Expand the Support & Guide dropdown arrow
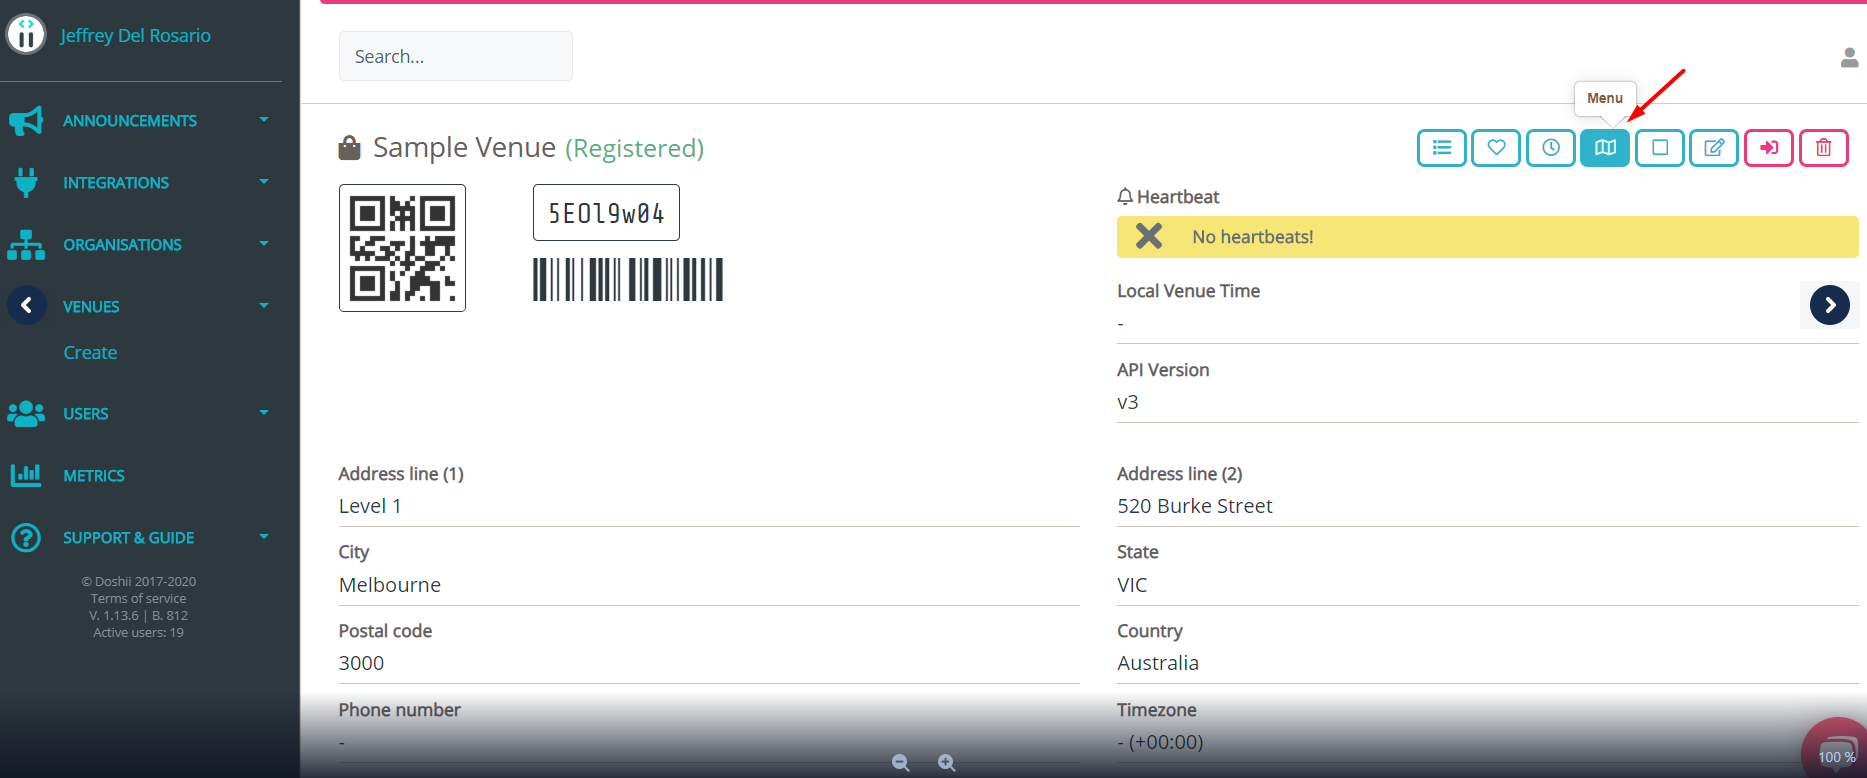Viewport: 1867px width, 778px height. point(264,537)
